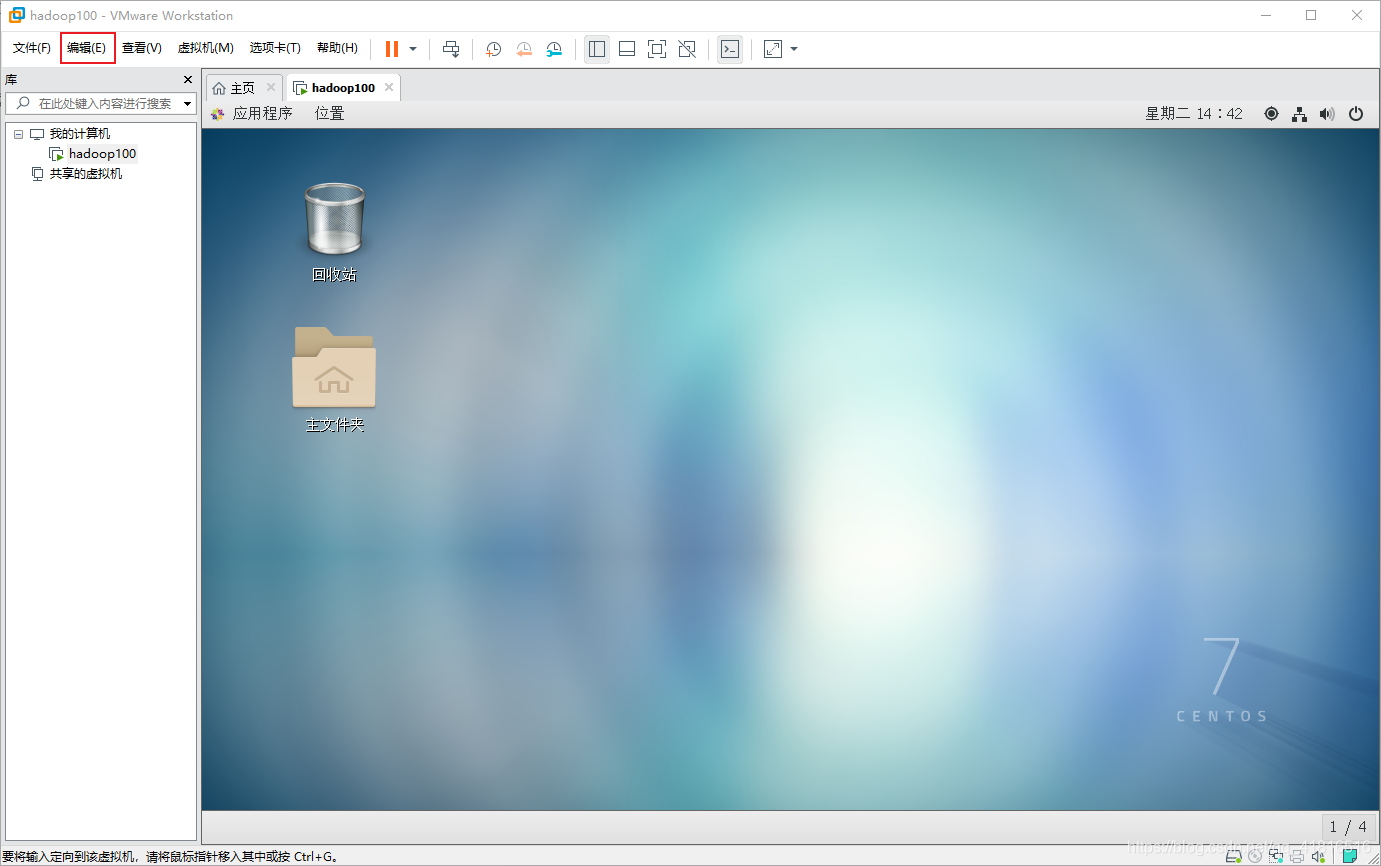Close the library panel
This screenshot has height=866, width=1381.
click(x=187, y=80)
